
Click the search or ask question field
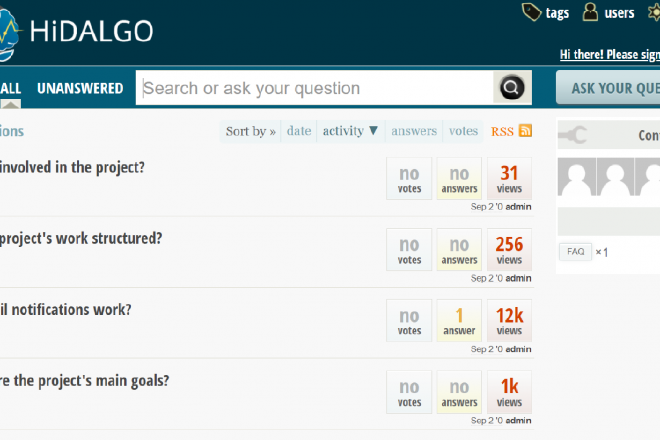(x=315, y=88)
